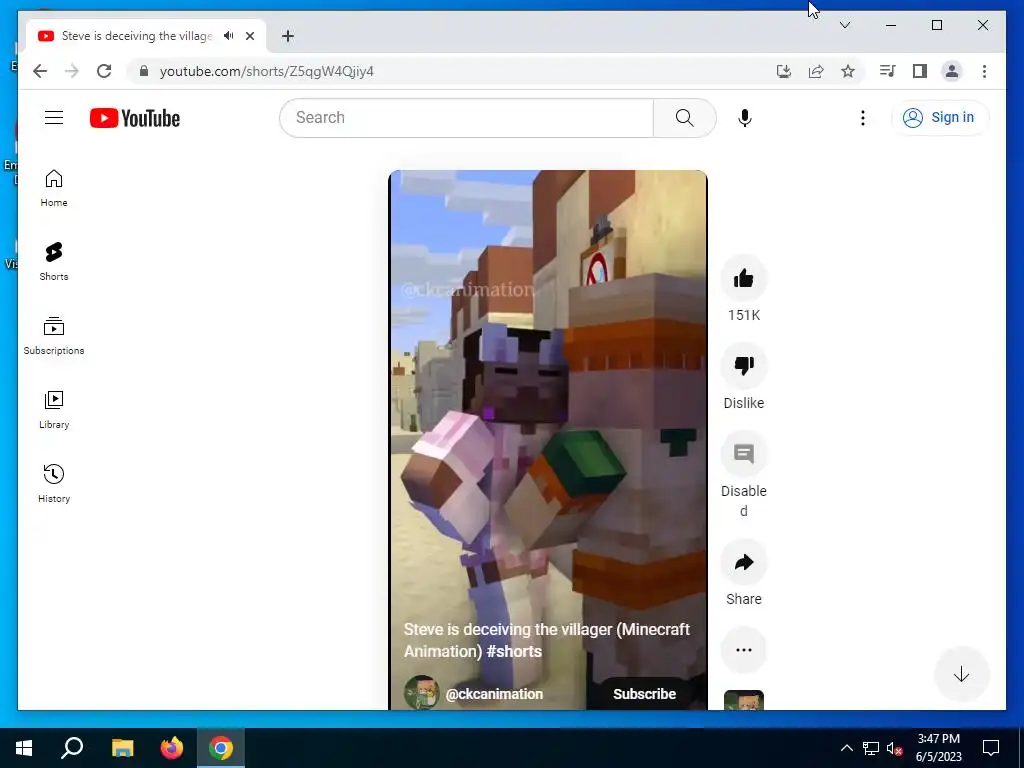Subscribe to @ckcanimation
1024x768 pixels.
tap(644, 694)
